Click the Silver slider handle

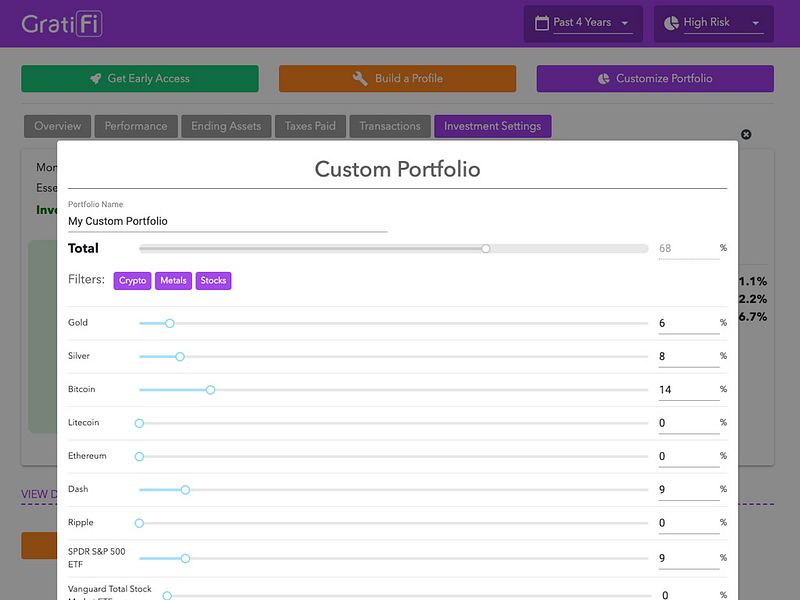tap(180, 357)
